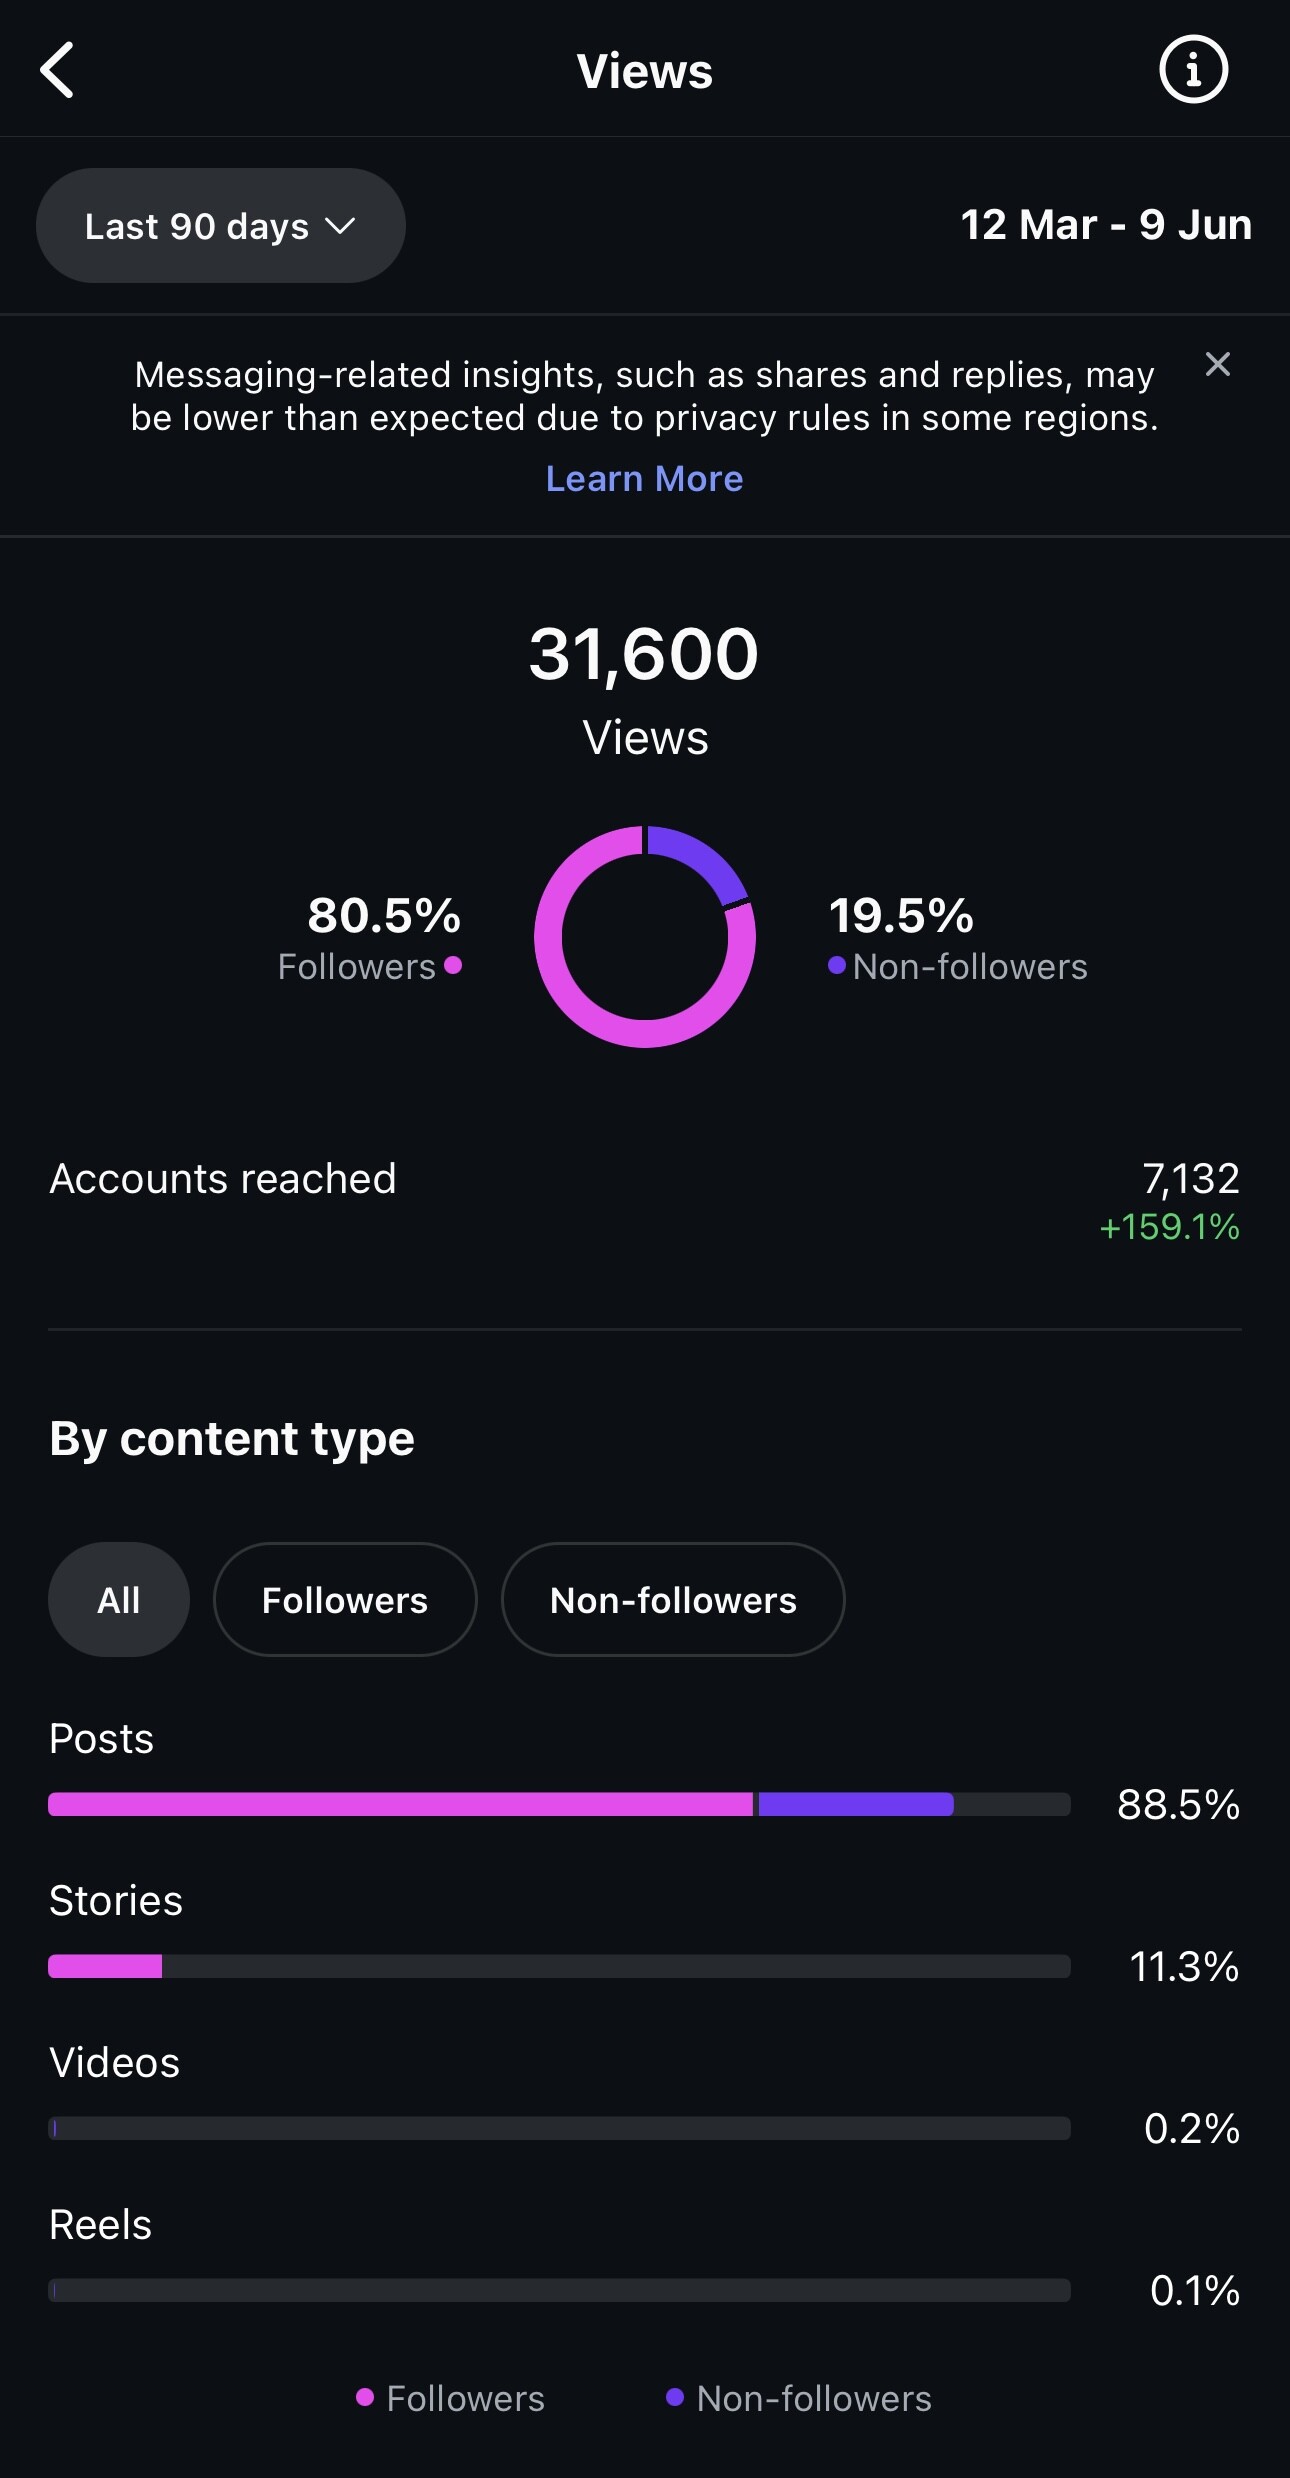The width and height of the screenshot is (1290, 2478).
Task: Open the Last 90 days dropdown
Action: 221,225
